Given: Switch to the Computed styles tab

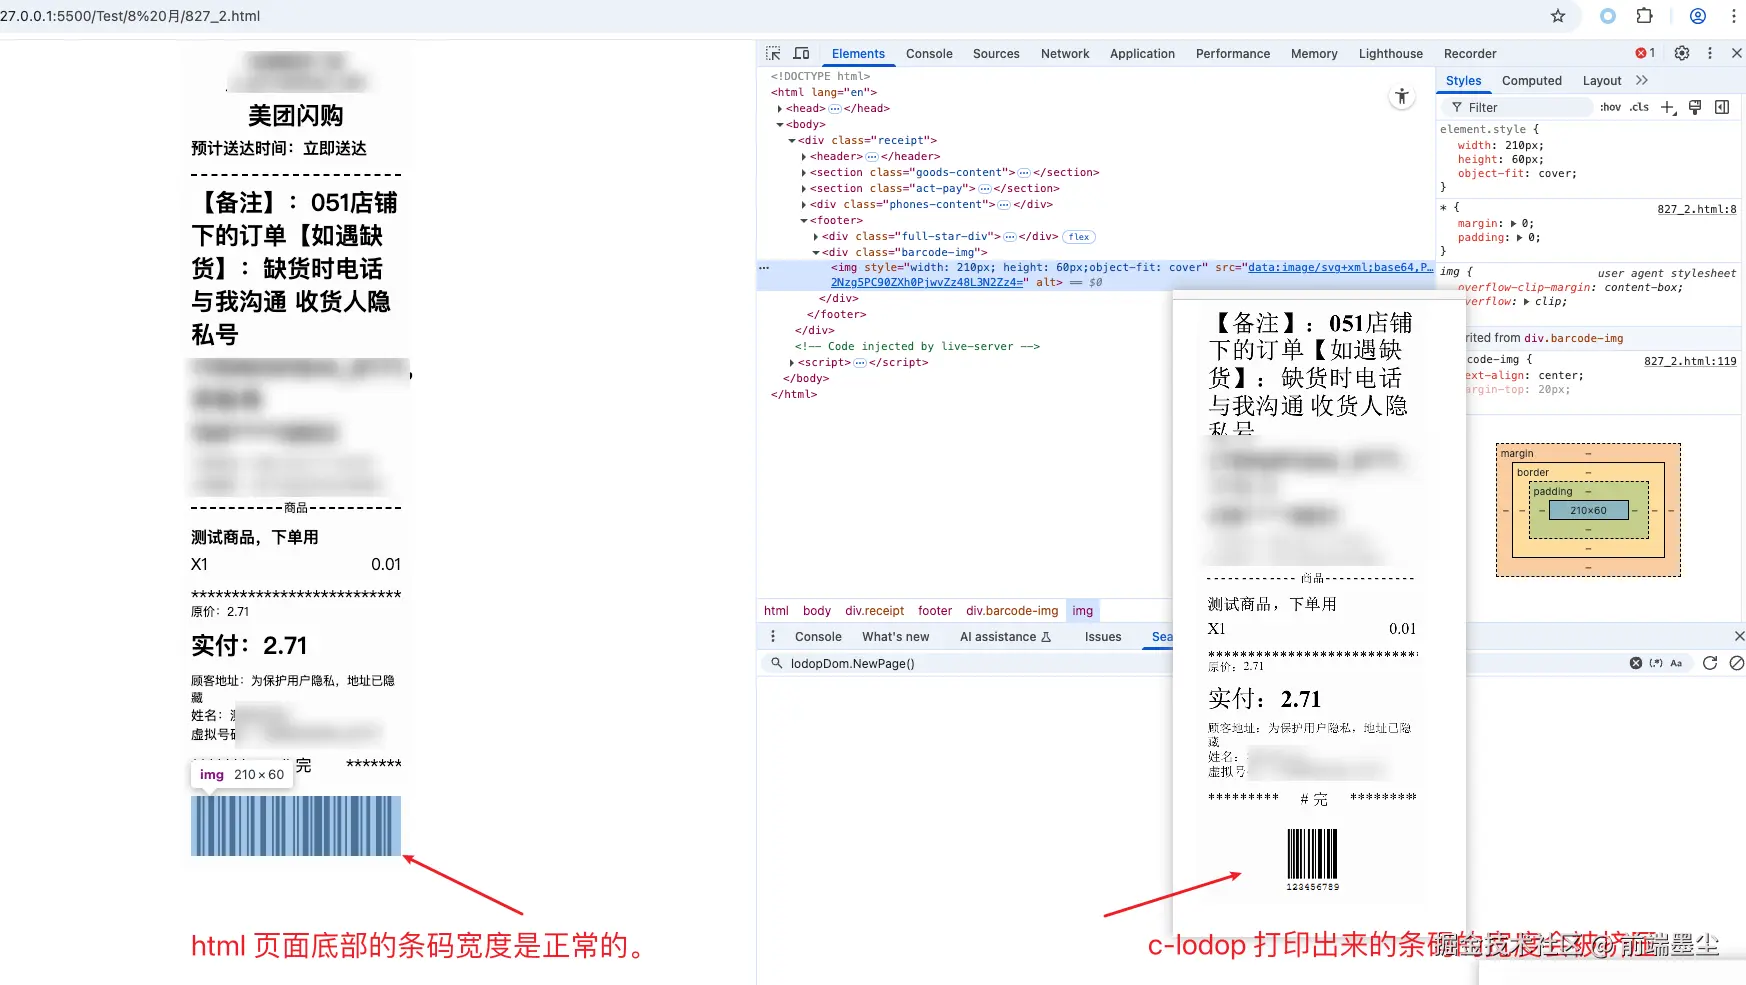Looking at the screenshot, I should [1531, 81].
